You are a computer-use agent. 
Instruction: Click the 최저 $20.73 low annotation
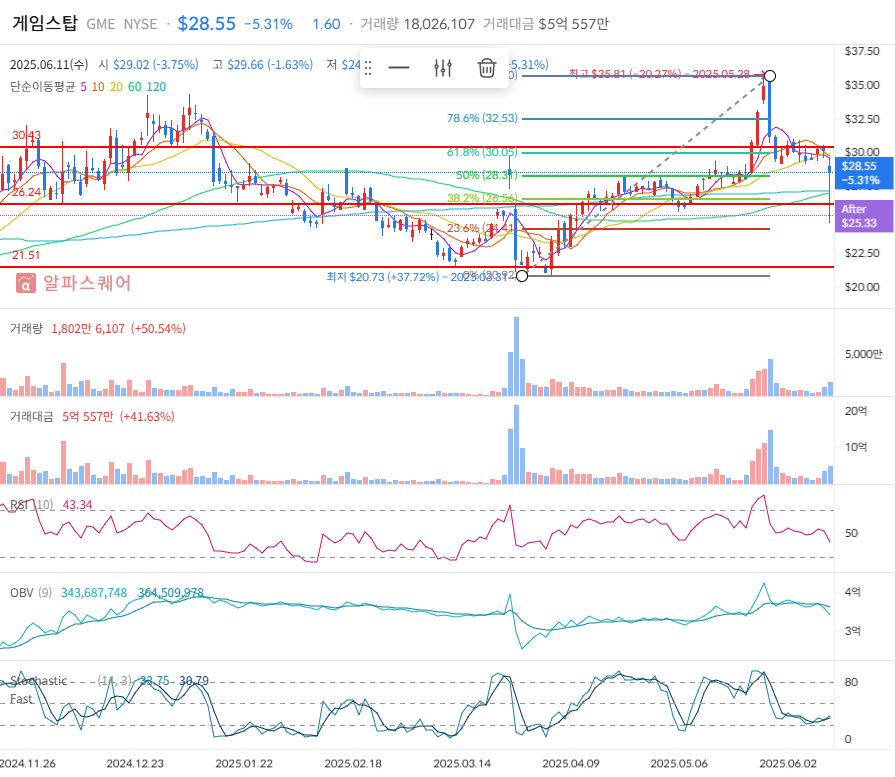417,277
